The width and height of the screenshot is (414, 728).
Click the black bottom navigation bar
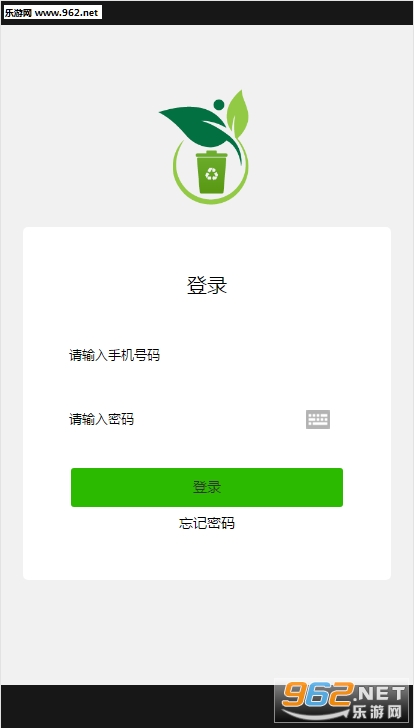139,706
